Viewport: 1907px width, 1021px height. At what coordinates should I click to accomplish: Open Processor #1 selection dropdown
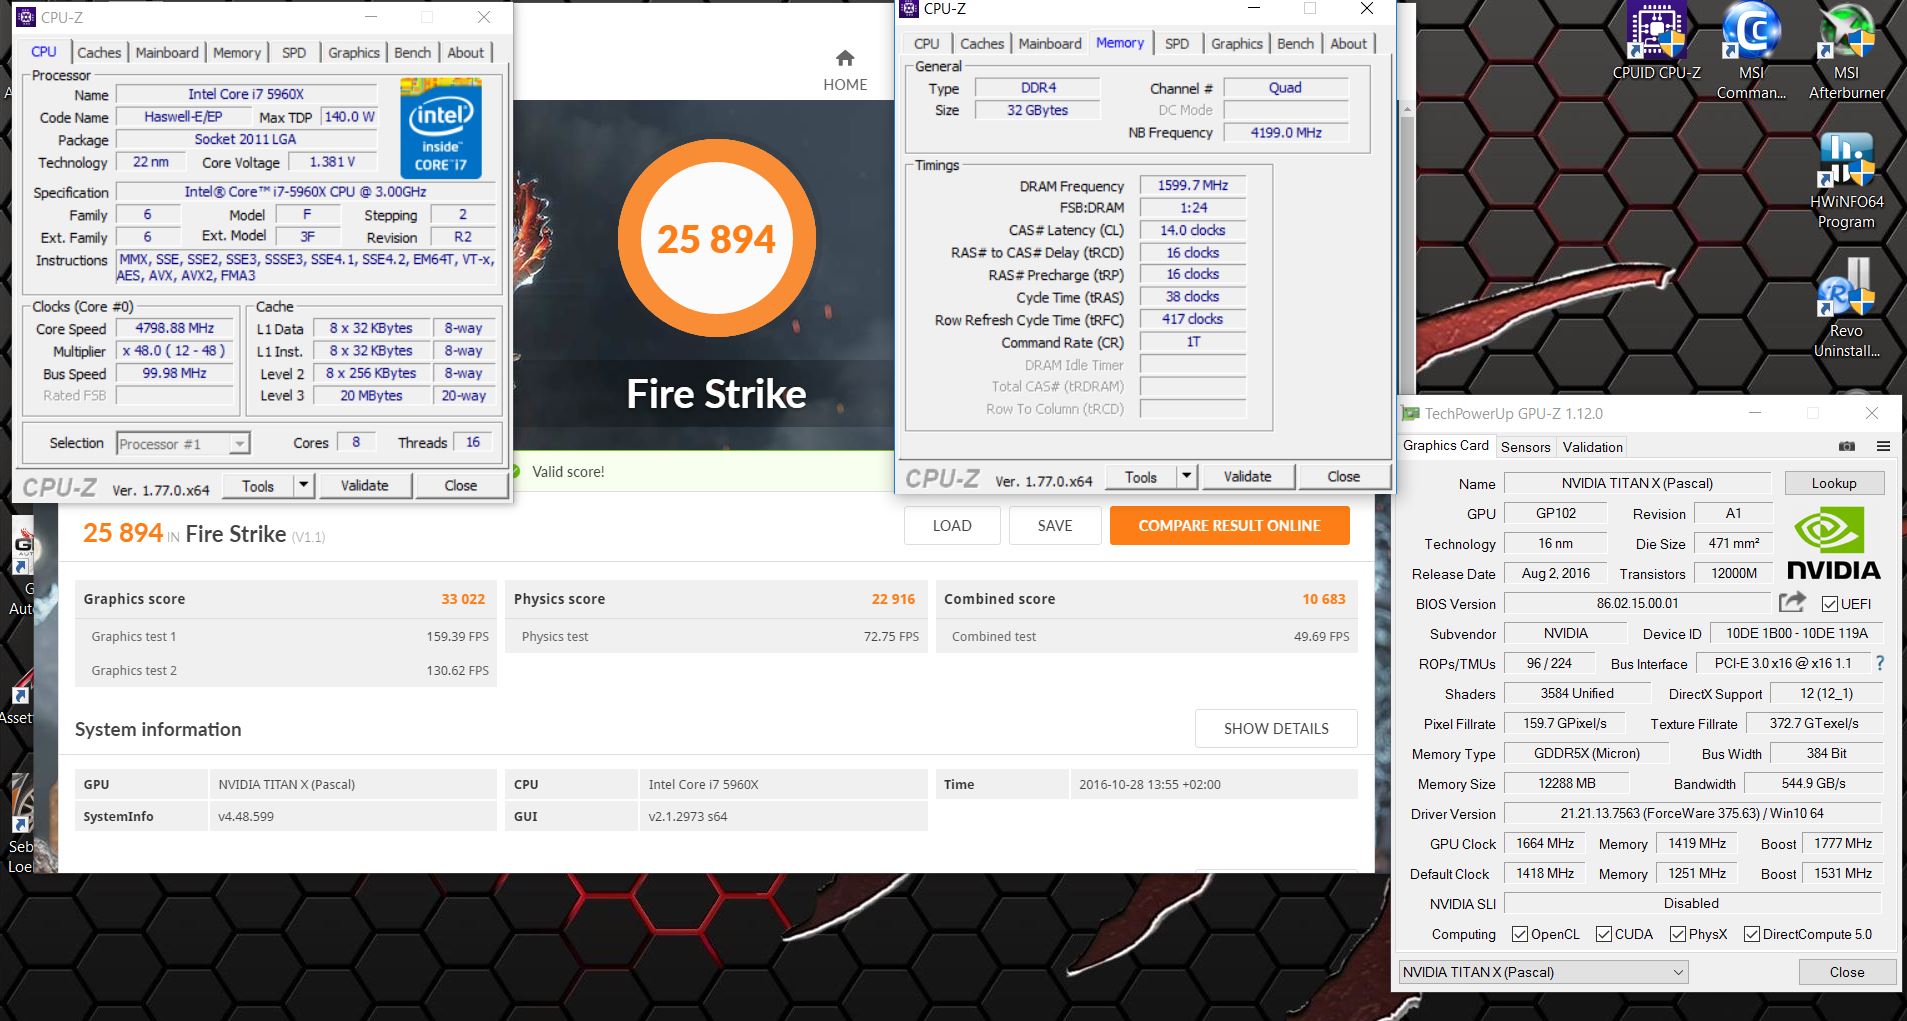(x=184, y=444)
